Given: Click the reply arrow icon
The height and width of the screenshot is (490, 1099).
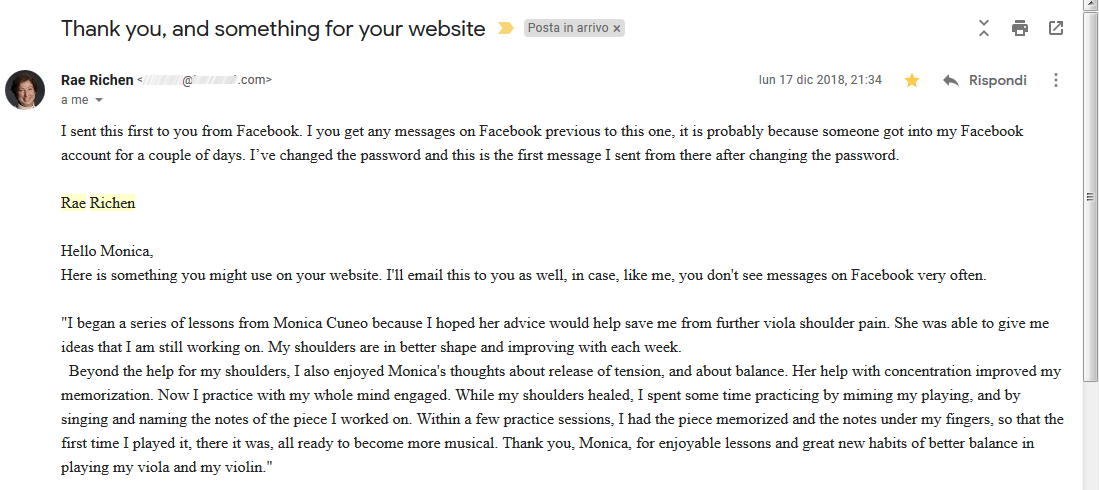Looking at the screenshot, I should (951, 80).
